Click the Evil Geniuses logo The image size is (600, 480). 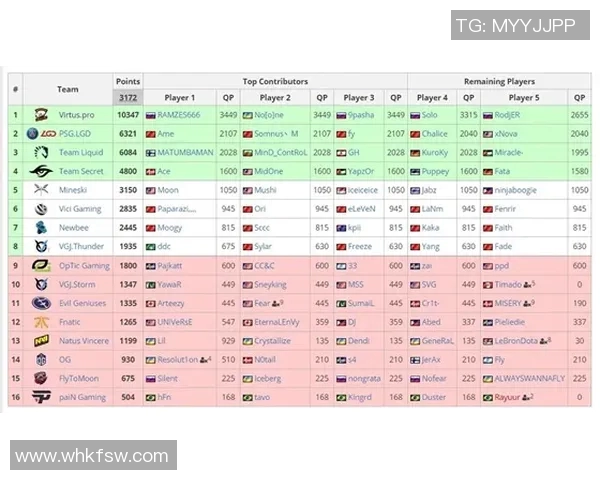tap(40, 303)
